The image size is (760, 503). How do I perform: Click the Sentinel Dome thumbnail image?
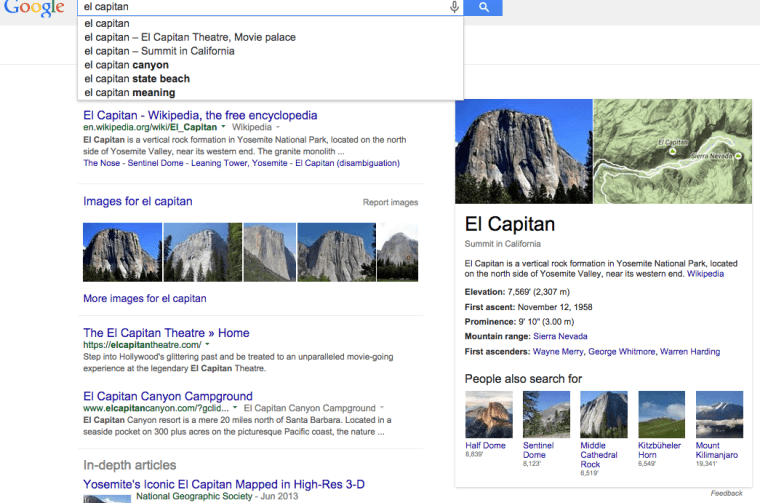coord(546,414)
